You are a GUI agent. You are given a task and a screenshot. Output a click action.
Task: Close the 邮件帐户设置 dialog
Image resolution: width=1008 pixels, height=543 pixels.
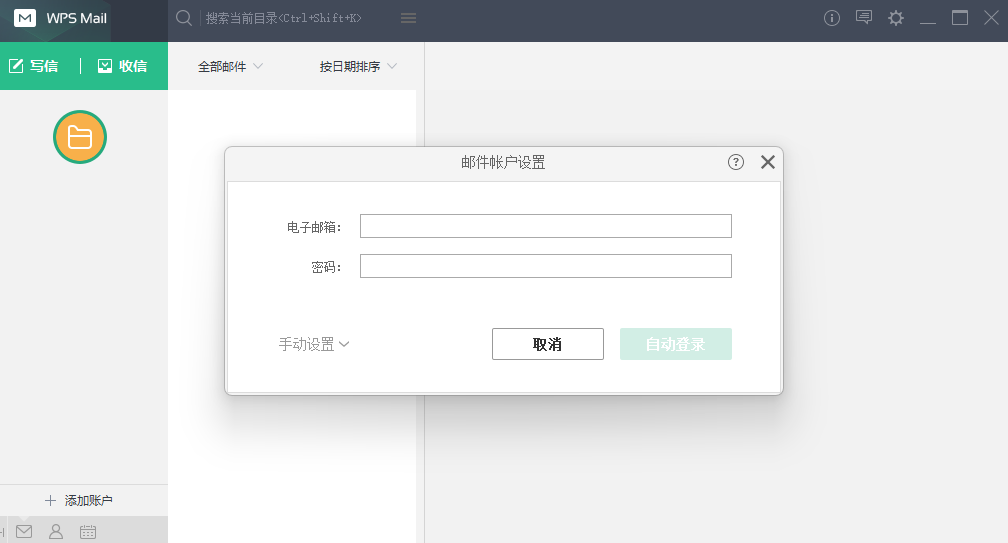pos(768,162)
